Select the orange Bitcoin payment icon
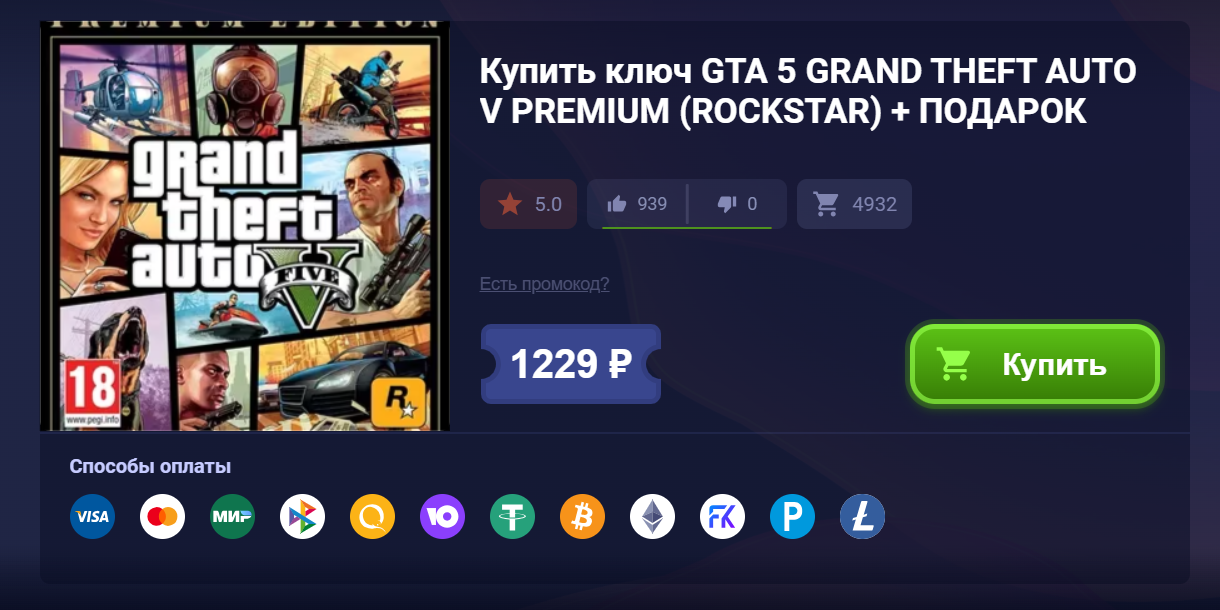Viewport: 1220px width, 610px height. pyautogui.click(x=582, y=517)
